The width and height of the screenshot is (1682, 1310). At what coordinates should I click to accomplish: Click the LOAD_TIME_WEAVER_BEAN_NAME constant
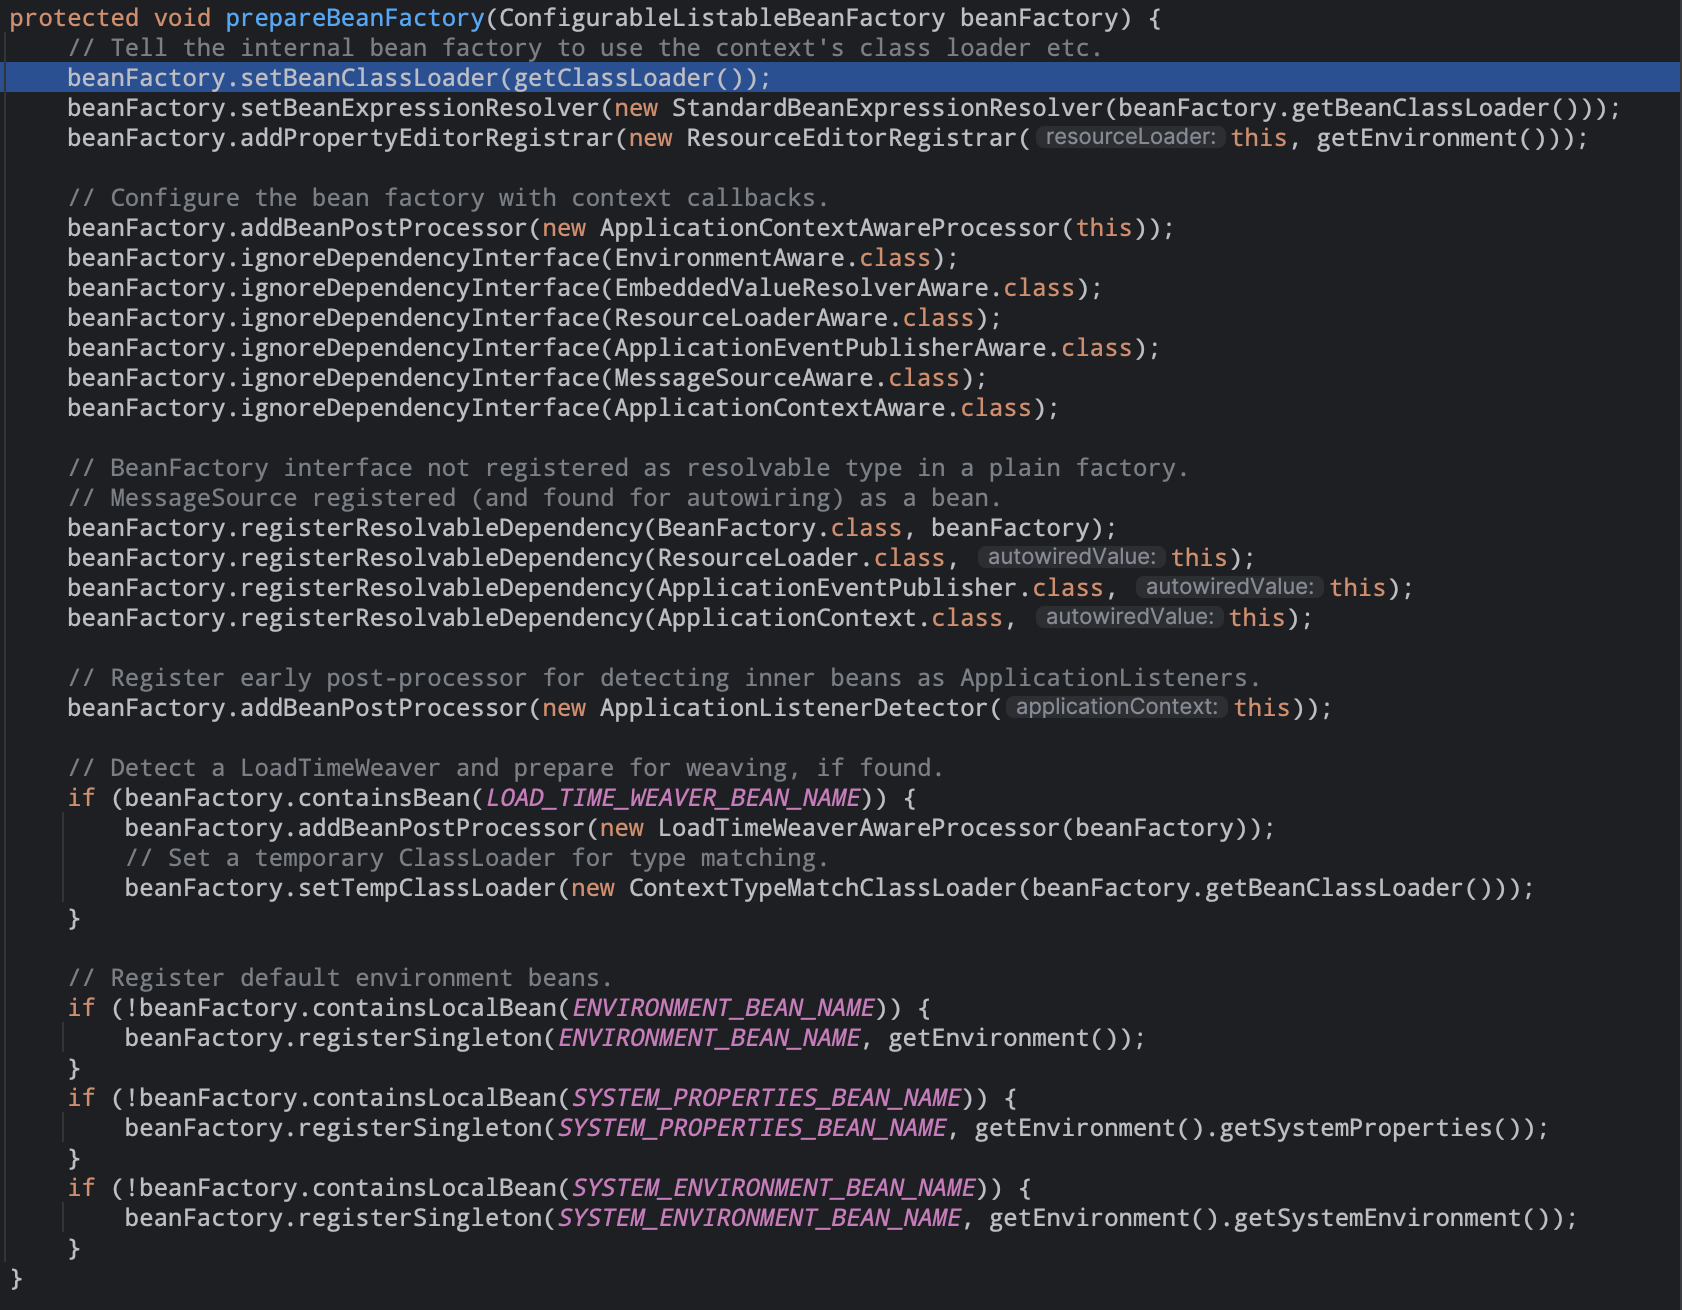[x=673, y=798]
